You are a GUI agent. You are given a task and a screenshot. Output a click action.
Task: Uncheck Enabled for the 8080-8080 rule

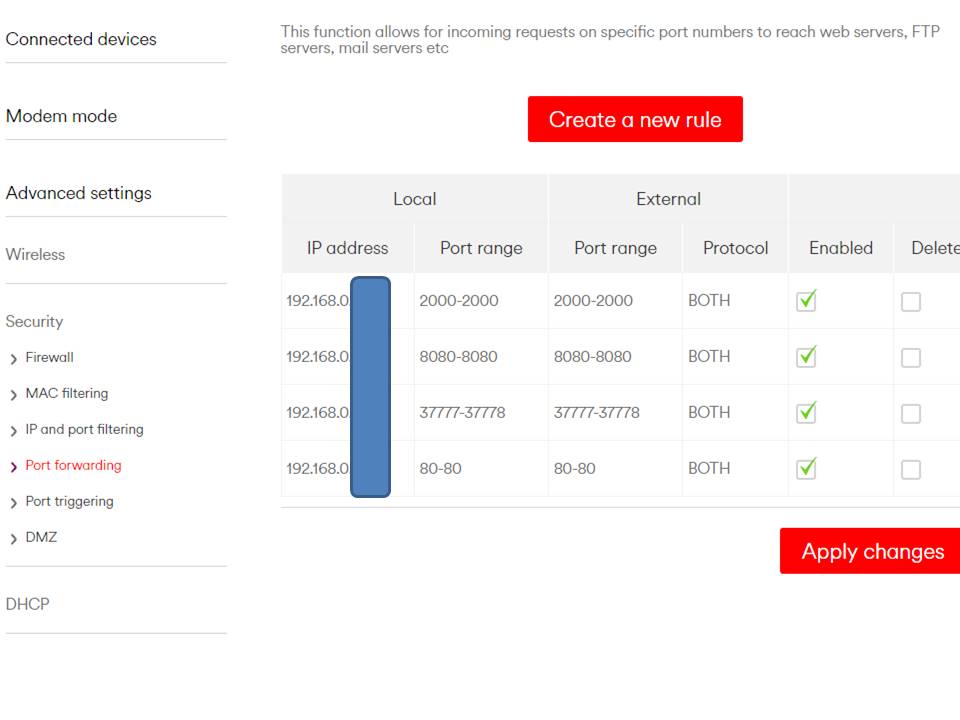point(806,357)
